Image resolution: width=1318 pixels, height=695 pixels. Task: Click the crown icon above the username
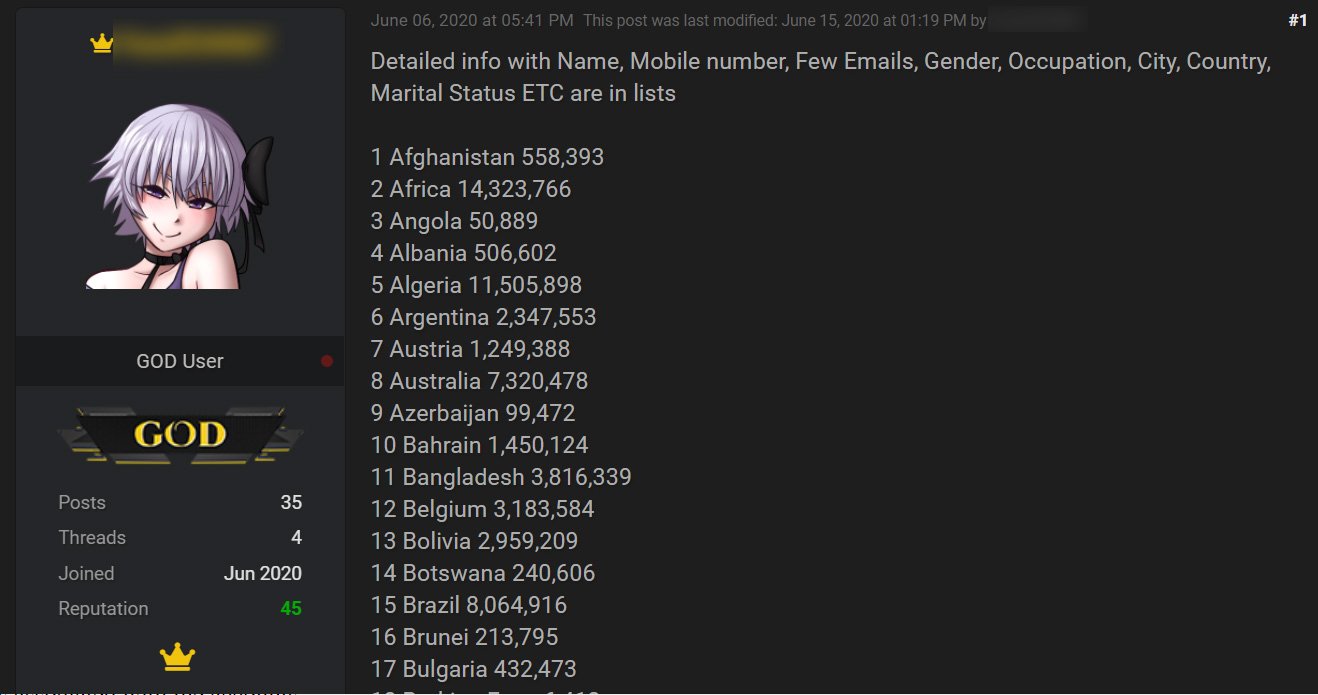(100, 44)
